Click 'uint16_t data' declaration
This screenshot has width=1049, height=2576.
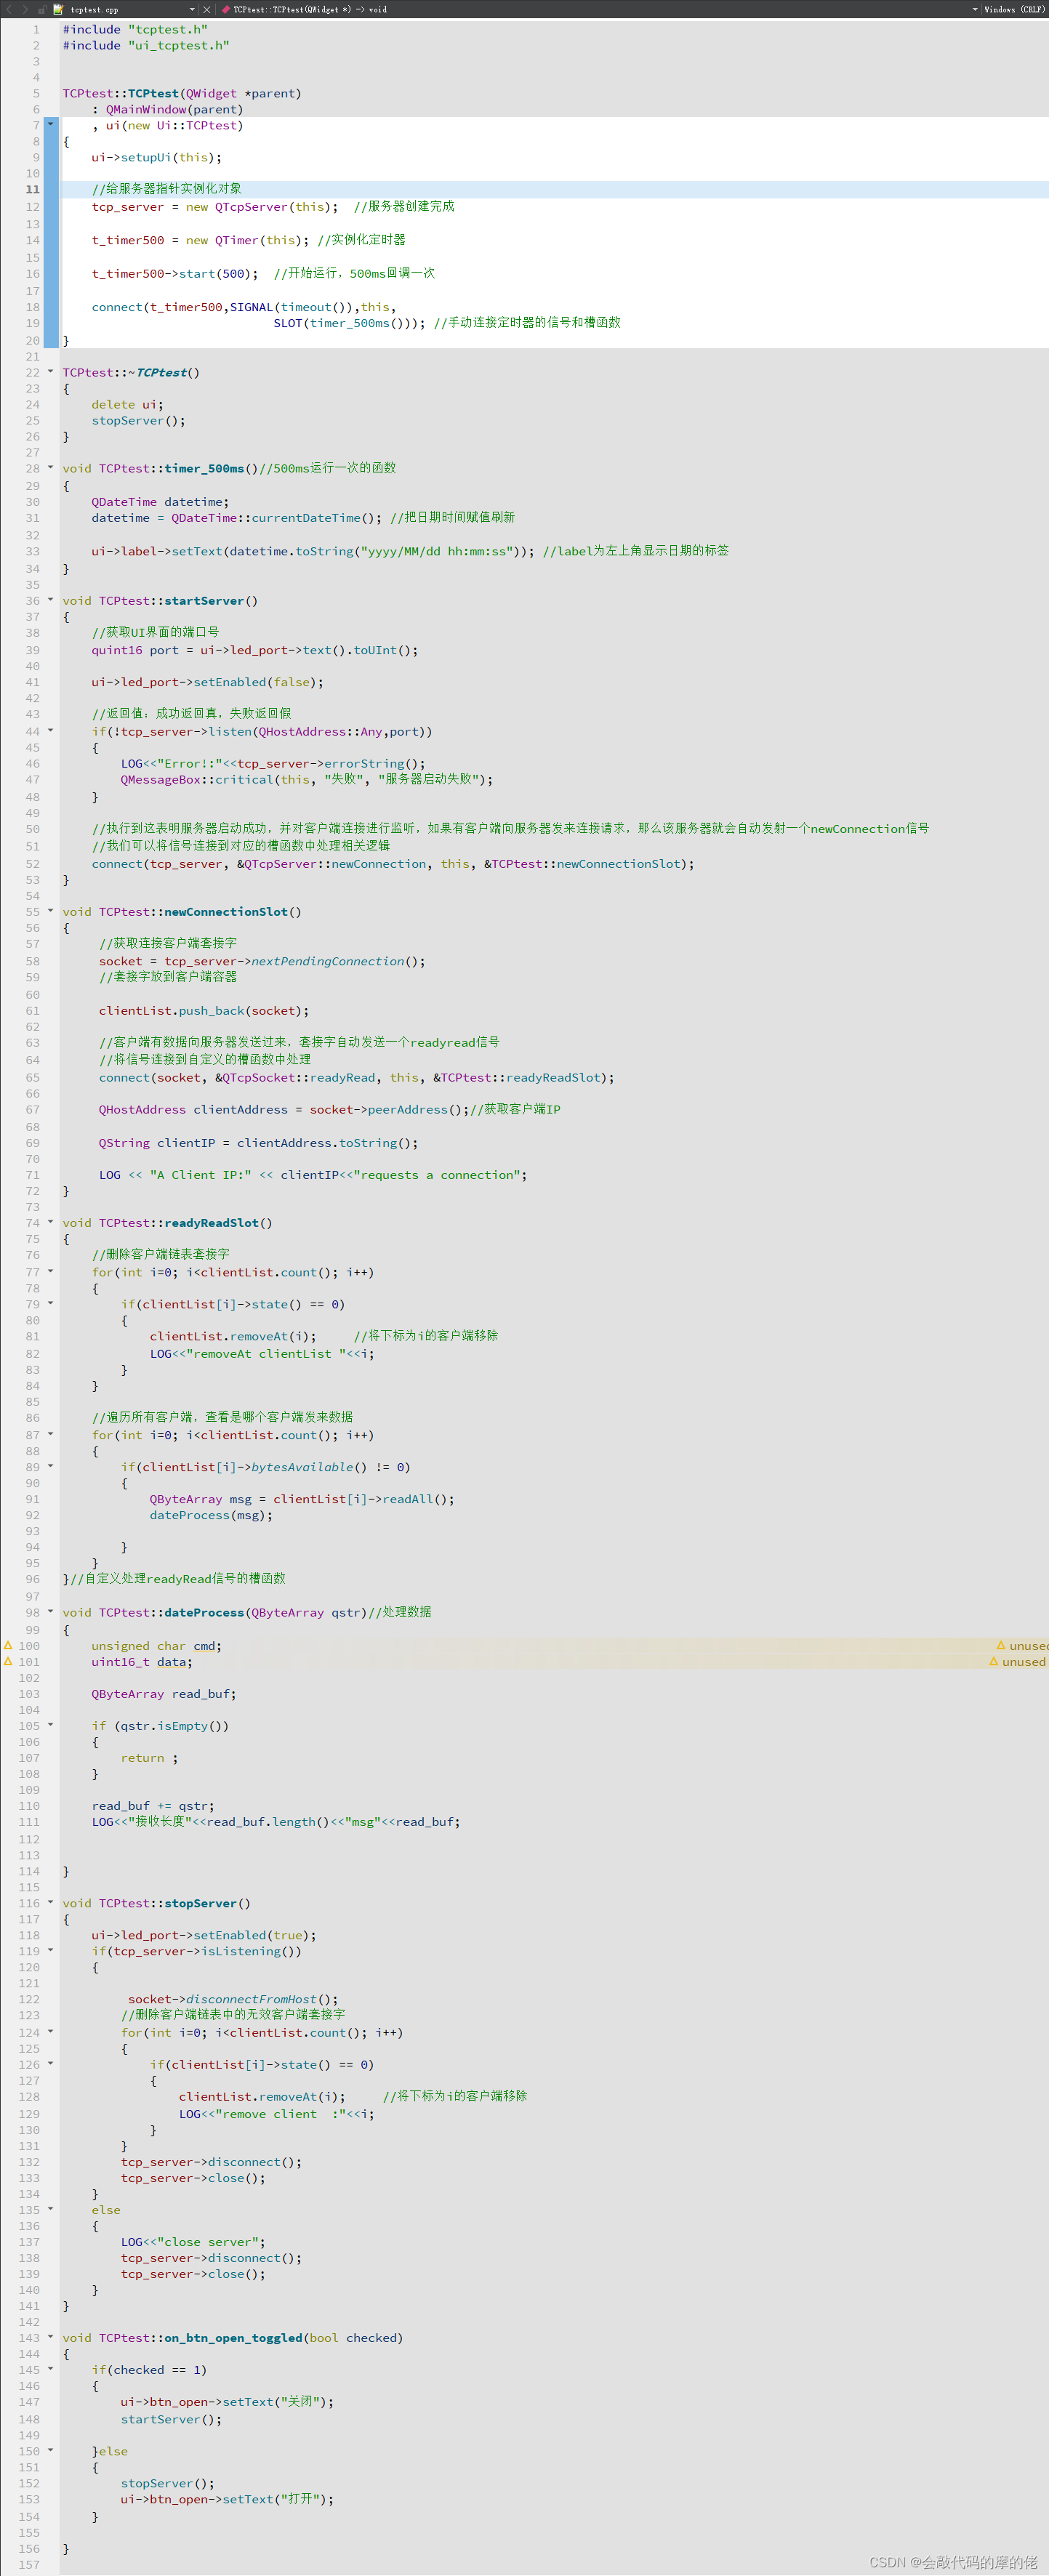[142, 1661]
